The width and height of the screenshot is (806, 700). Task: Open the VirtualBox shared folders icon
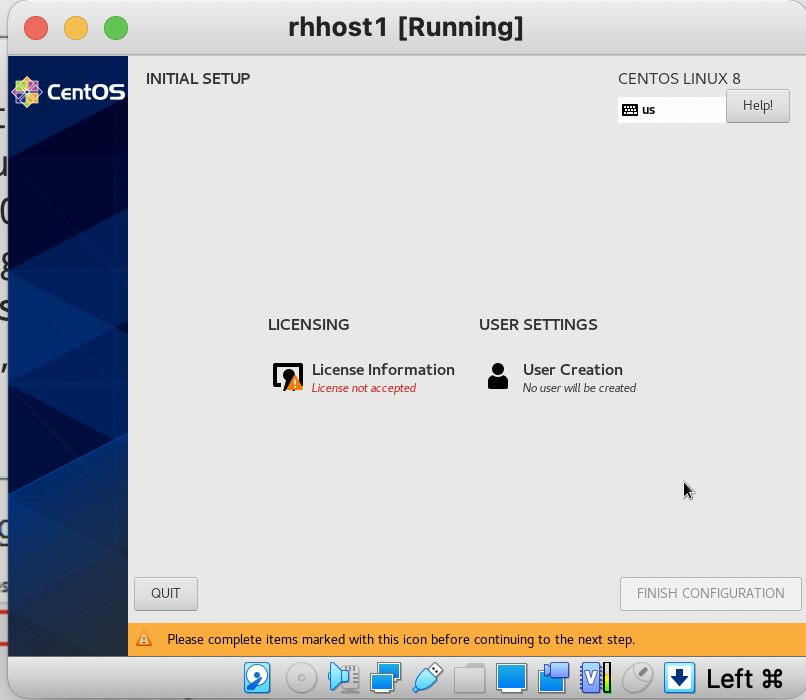point(469,678)
